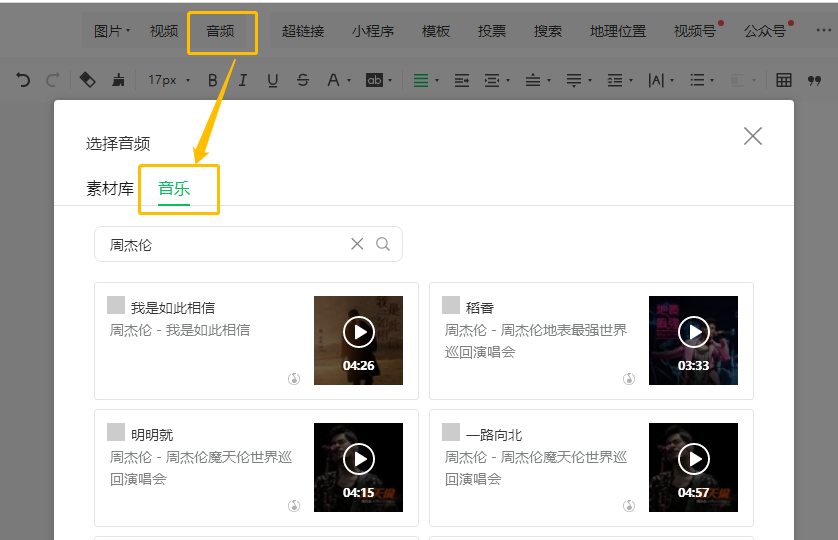Check the 稻香 song checkbox
The width and height of the screenshot is (838, 540).
[451, 305]
